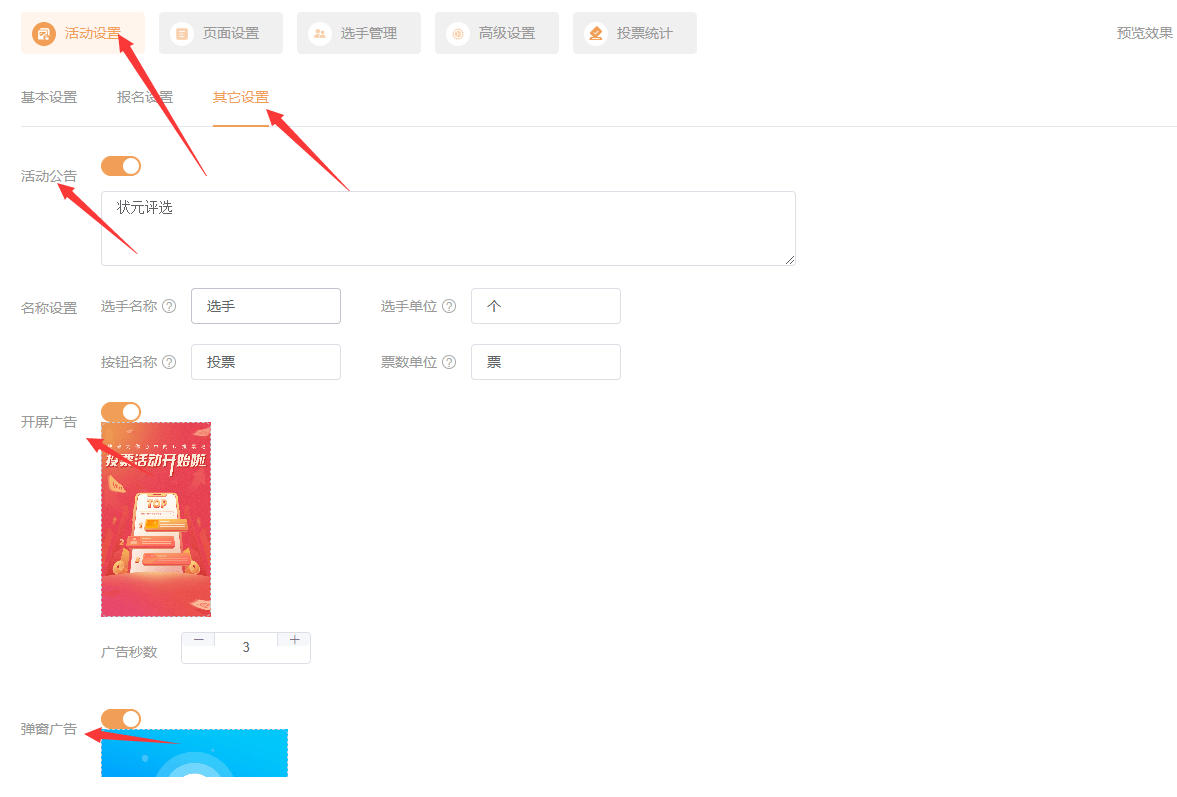Screen dimensions: 1177x797
Task: Click help icon beside 票数单位
Action: pyautogui.click(x=449, y=362)
